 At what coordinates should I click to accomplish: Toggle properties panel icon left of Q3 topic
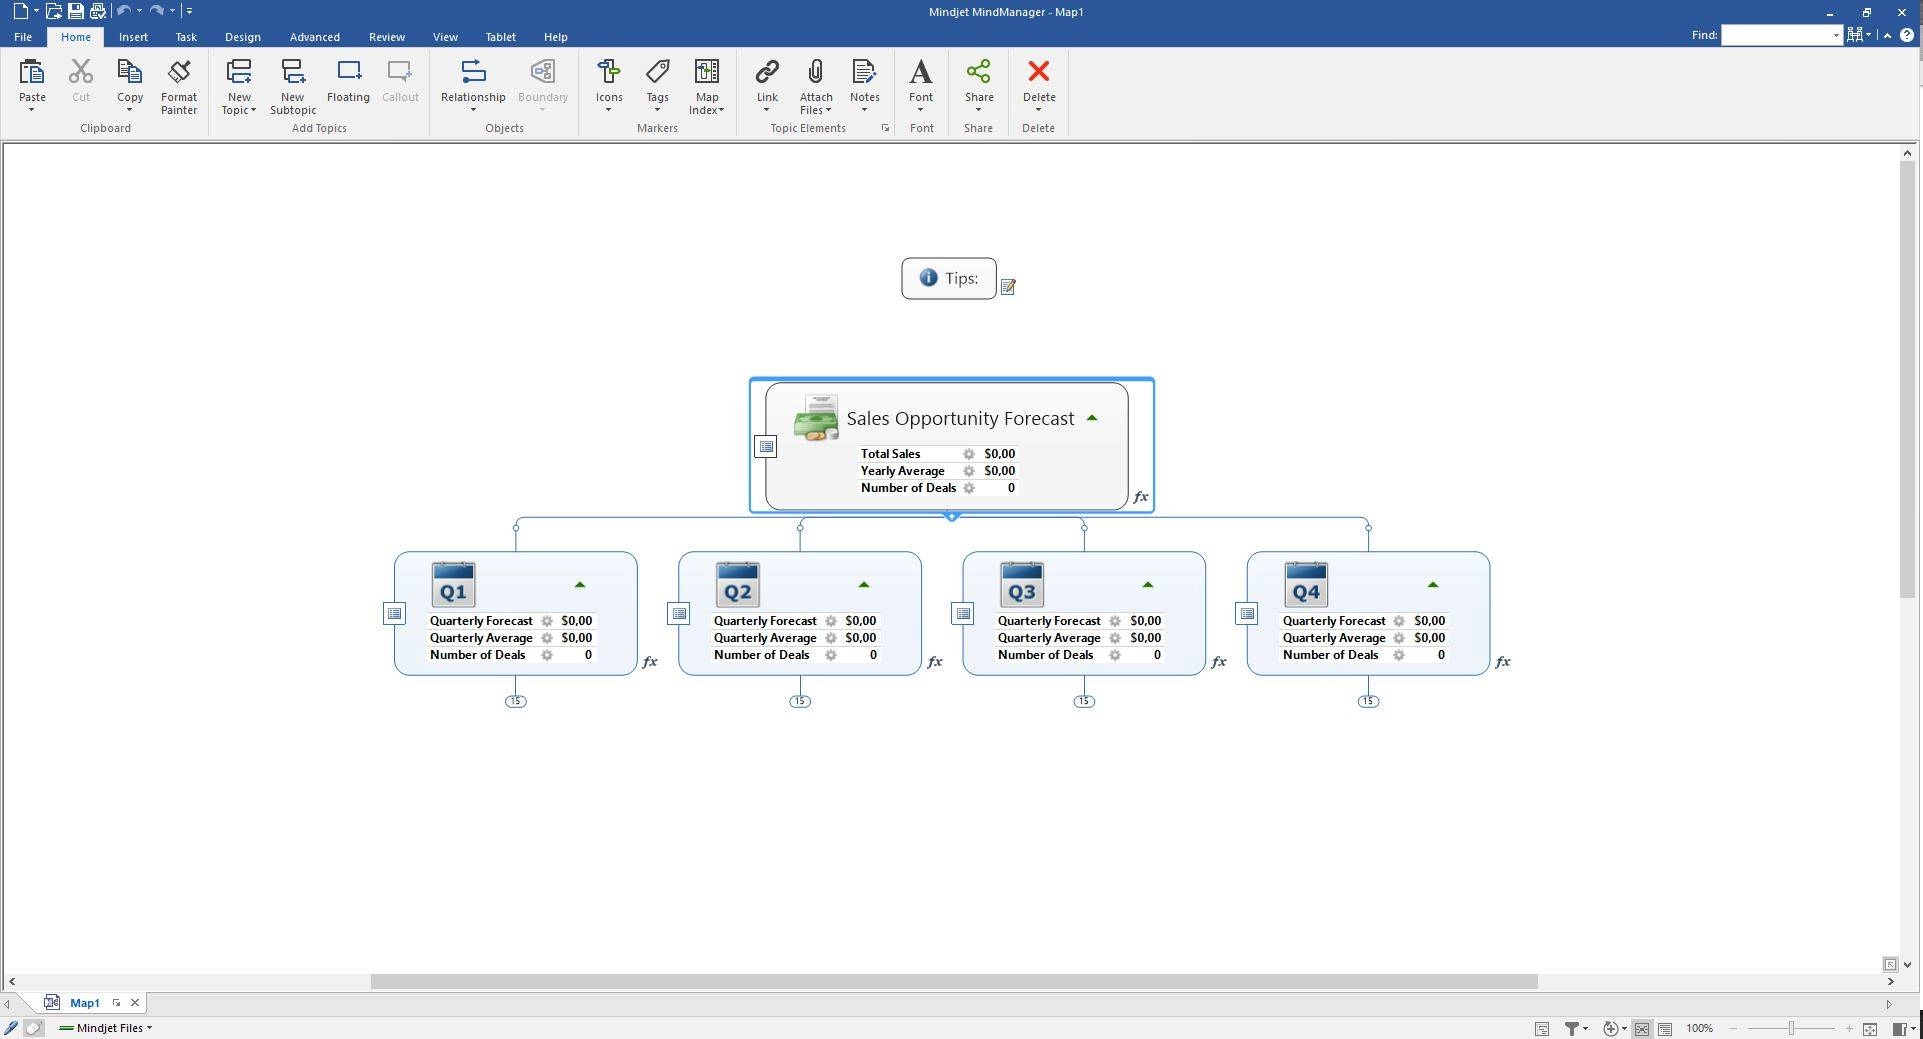(x=962, y=614)
